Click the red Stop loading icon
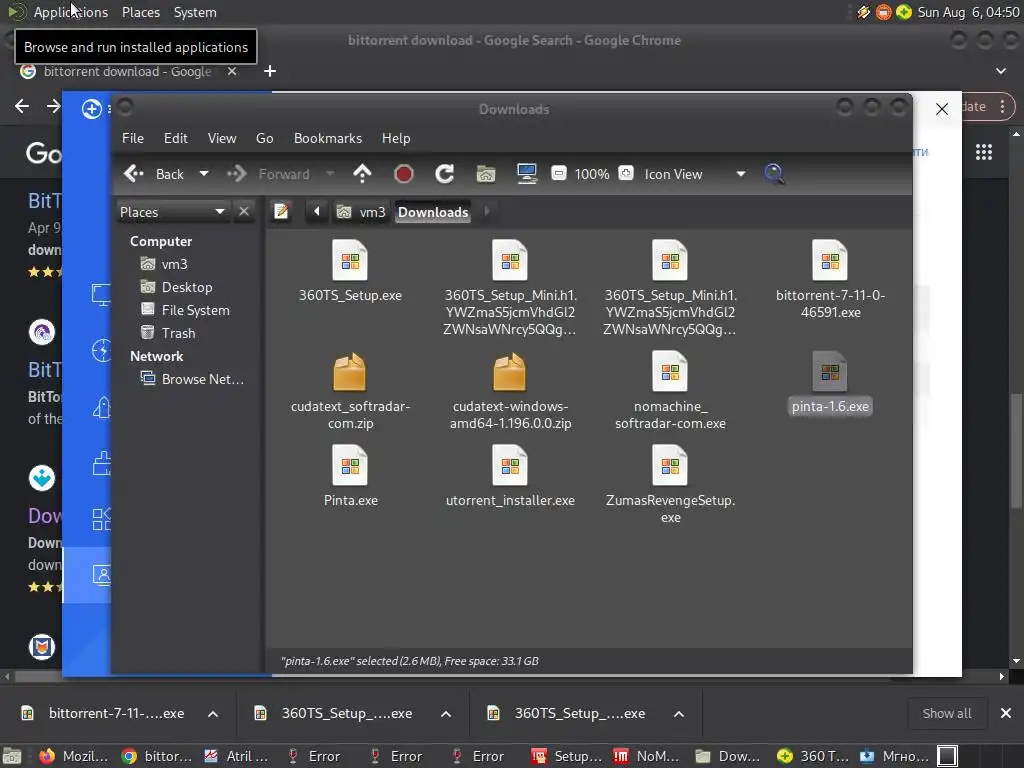Screen dimensions: 1024x768 [x=404, y=174]
